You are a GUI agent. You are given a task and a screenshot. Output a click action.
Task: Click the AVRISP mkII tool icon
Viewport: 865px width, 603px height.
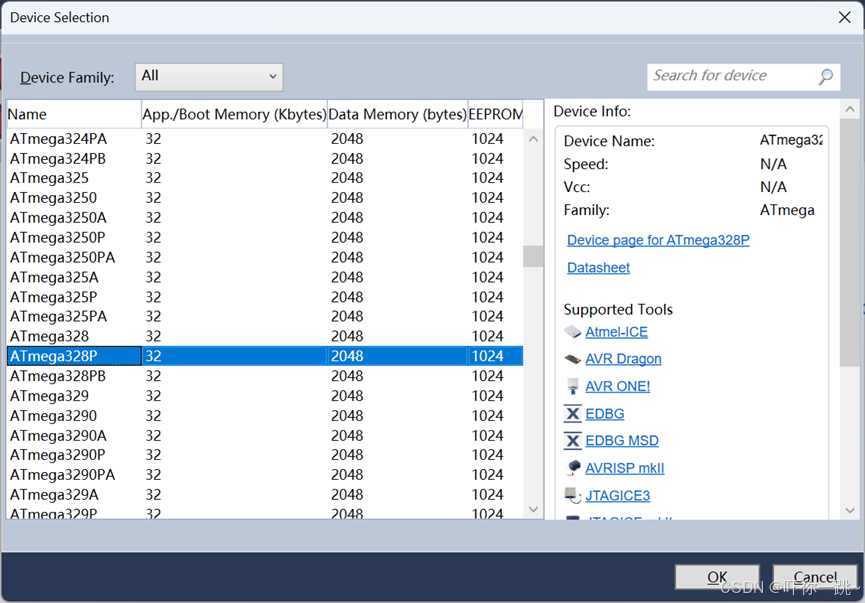pos(573,467)
